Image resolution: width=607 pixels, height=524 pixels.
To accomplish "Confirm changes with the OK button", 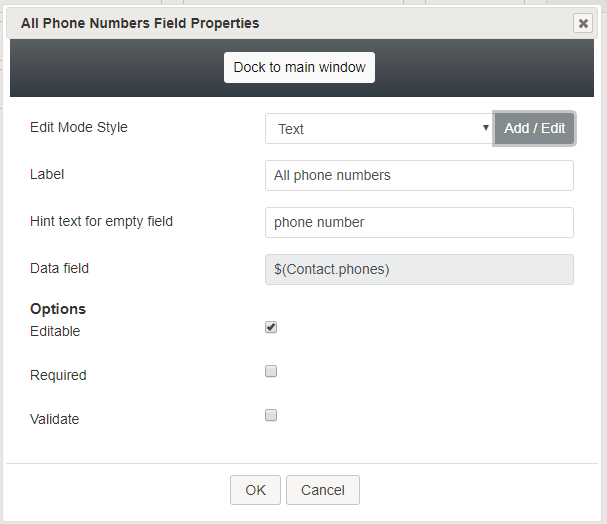I will pos(255,490).
